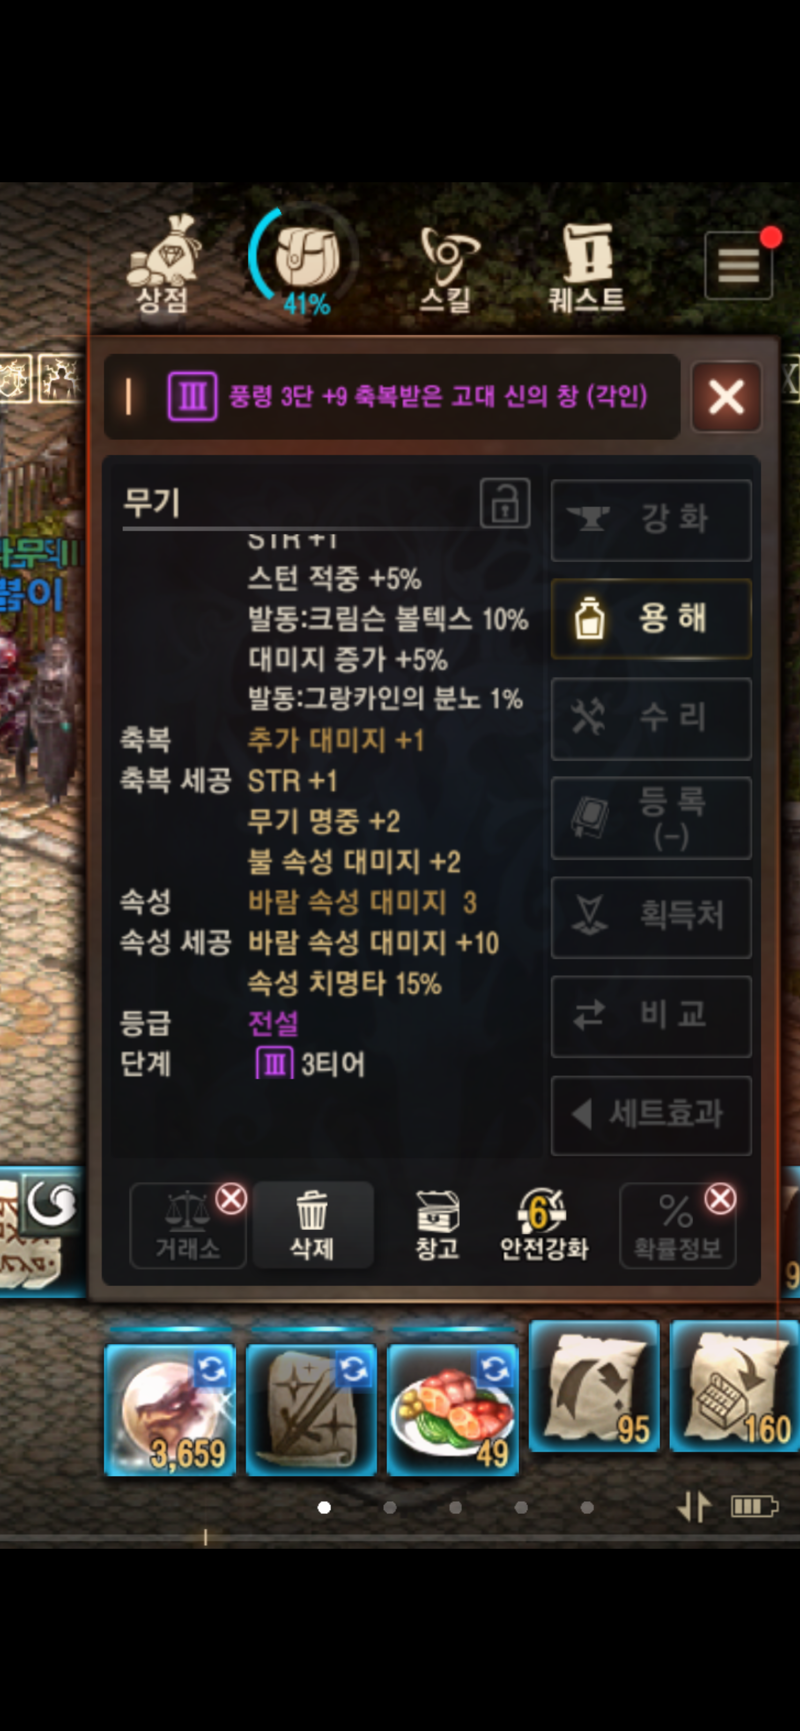Screen dimensions: 800x1731
Task: Swap quick slot rows with arrows icon
Action: pyautogui.click(x=693, y=1506)
